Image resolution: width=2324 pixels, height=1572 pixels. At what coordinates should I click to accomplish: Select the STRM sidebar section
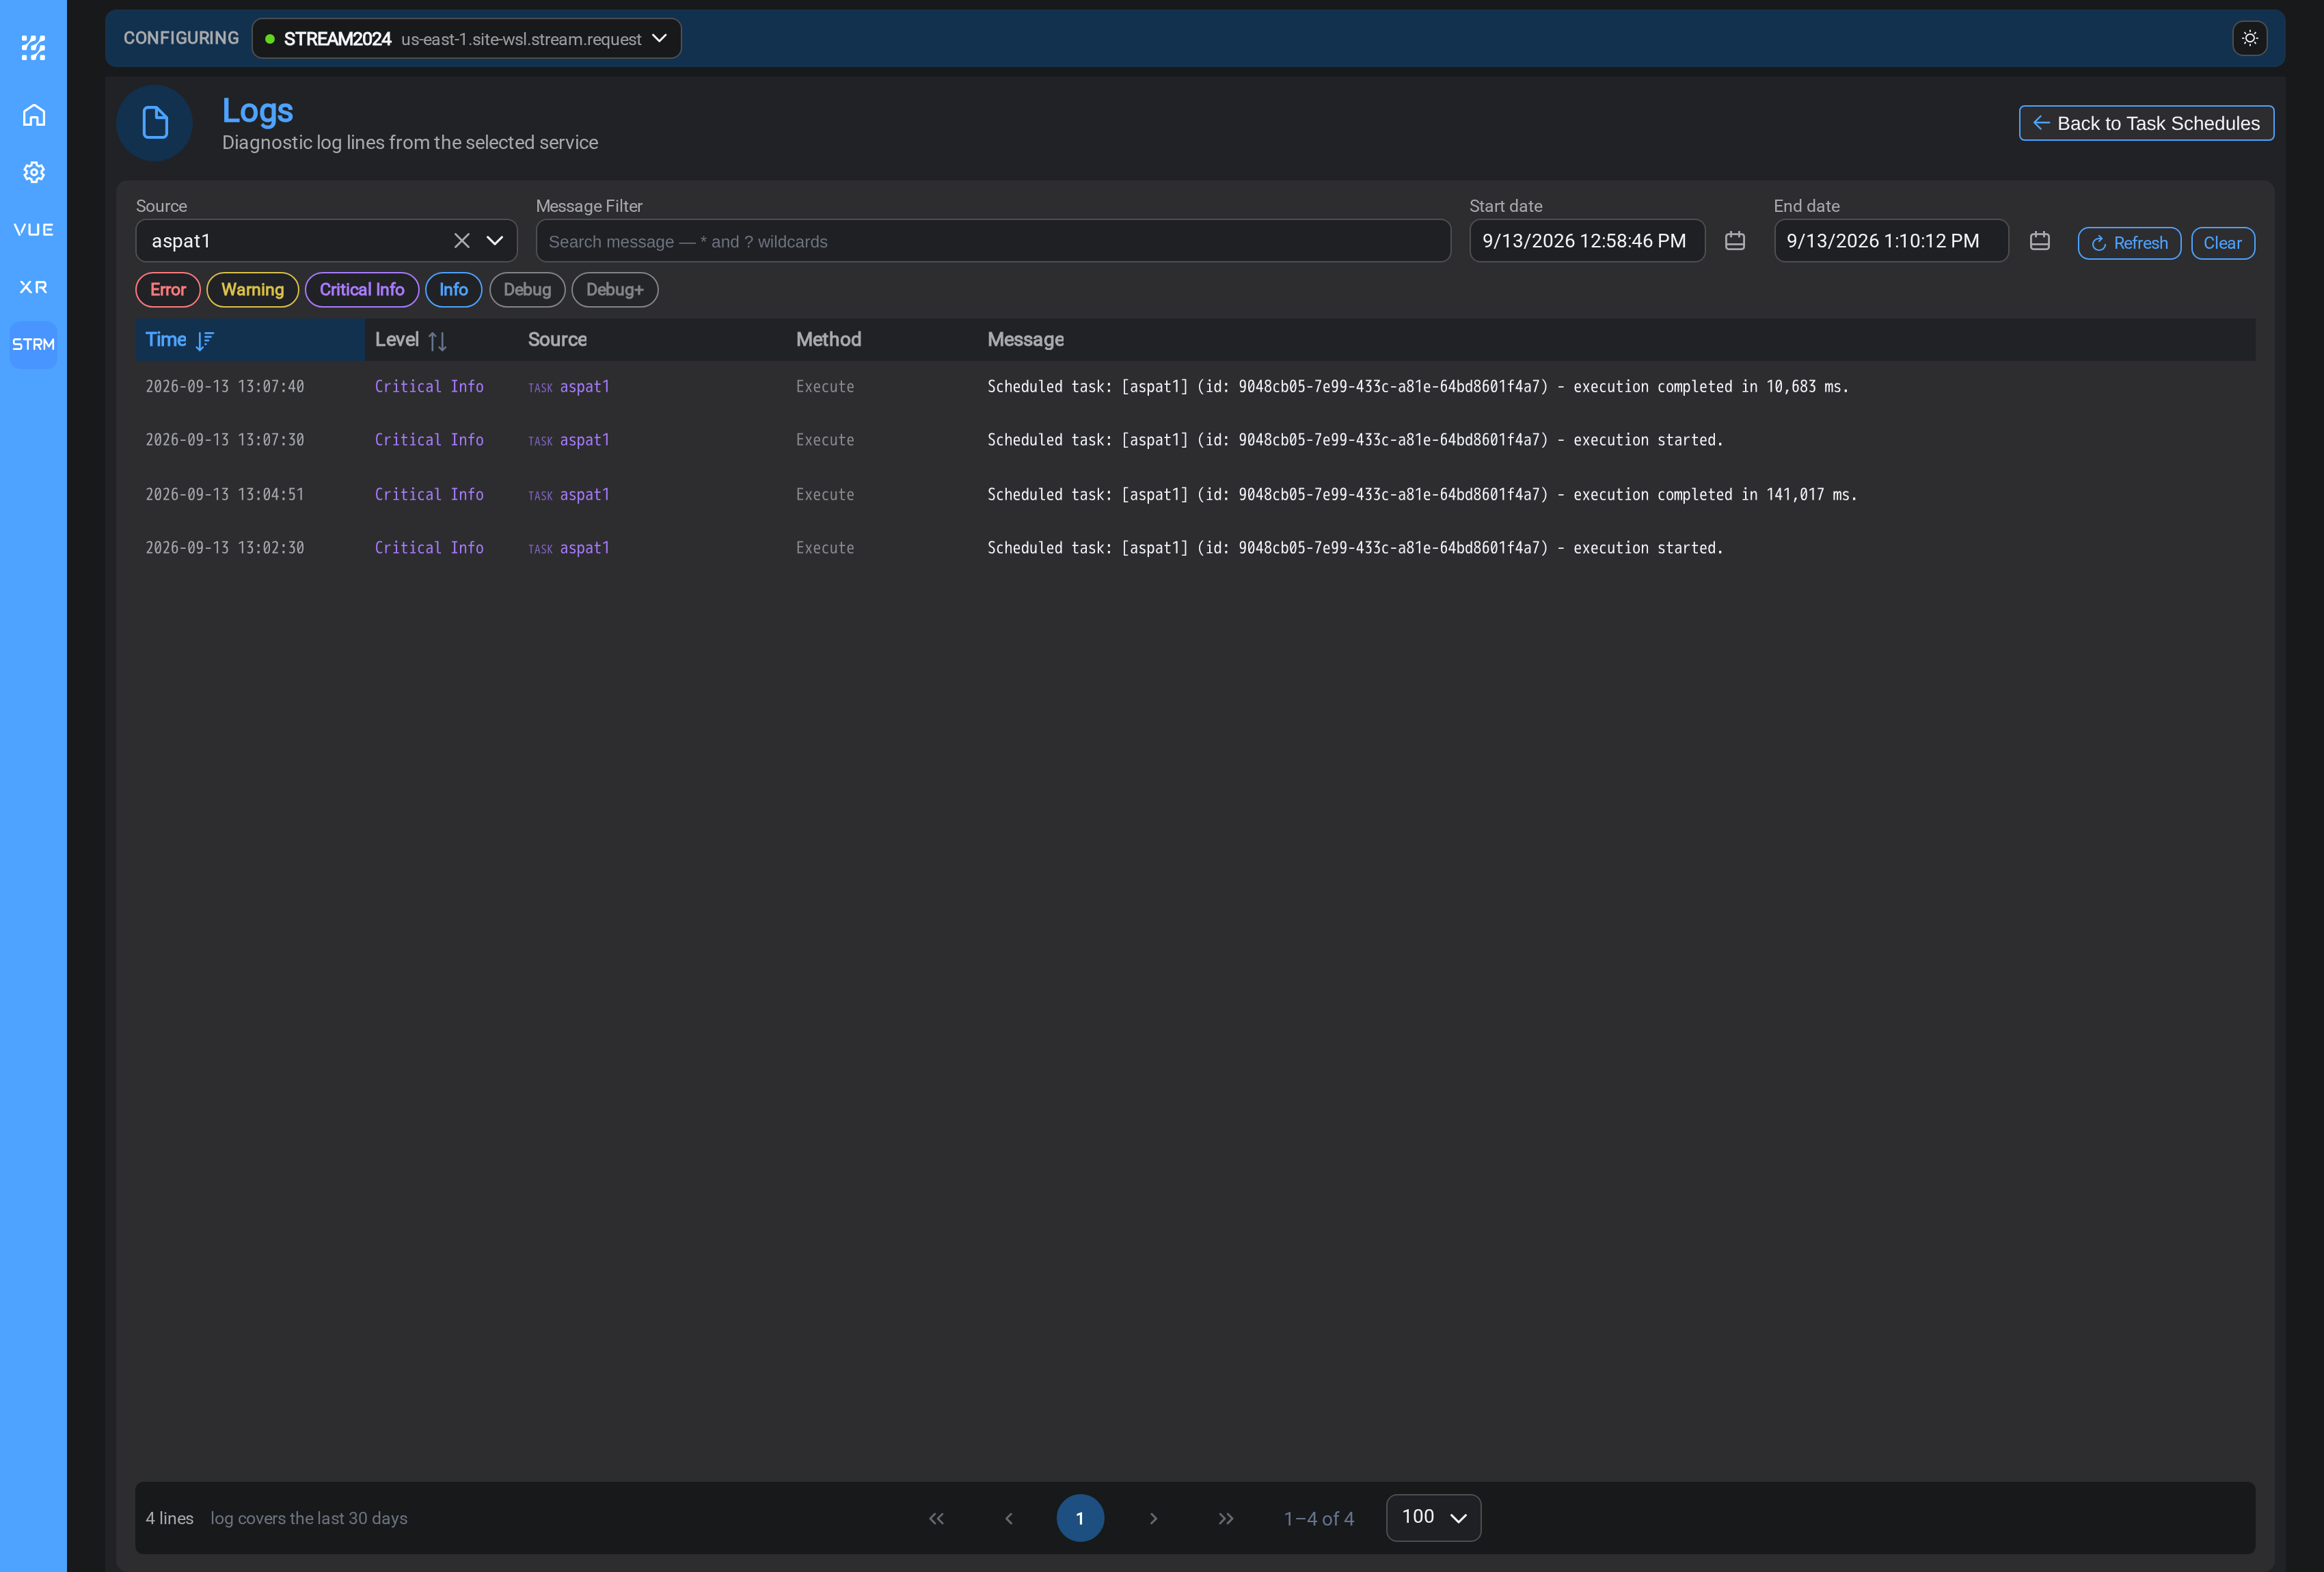33,344
